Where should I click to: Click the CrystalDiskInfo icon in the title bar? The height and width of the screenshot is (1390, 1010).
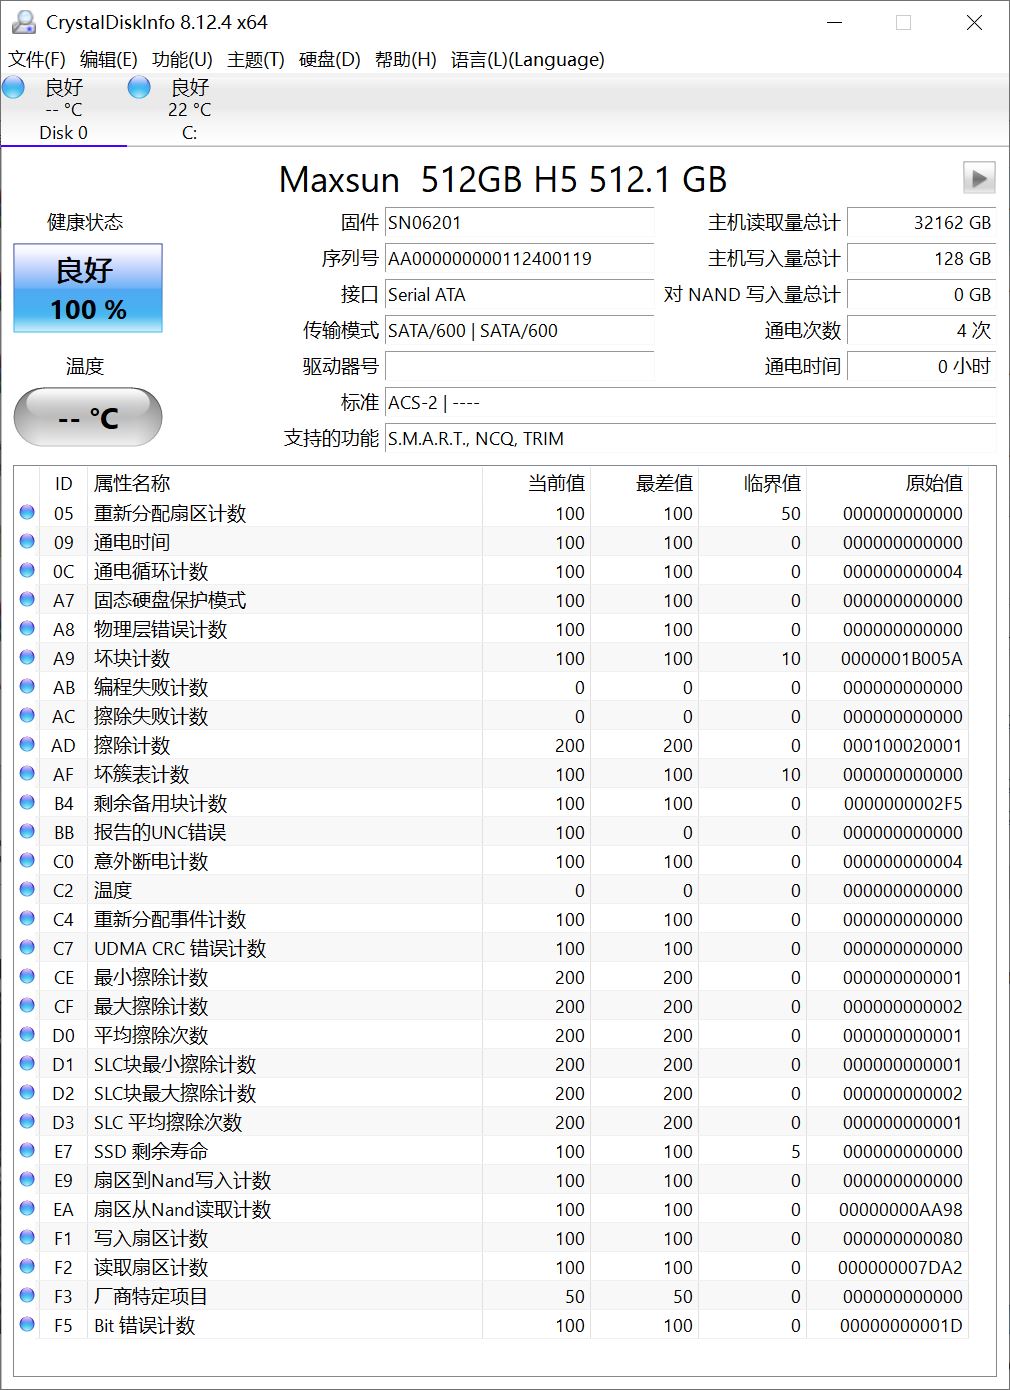(22, 21)
